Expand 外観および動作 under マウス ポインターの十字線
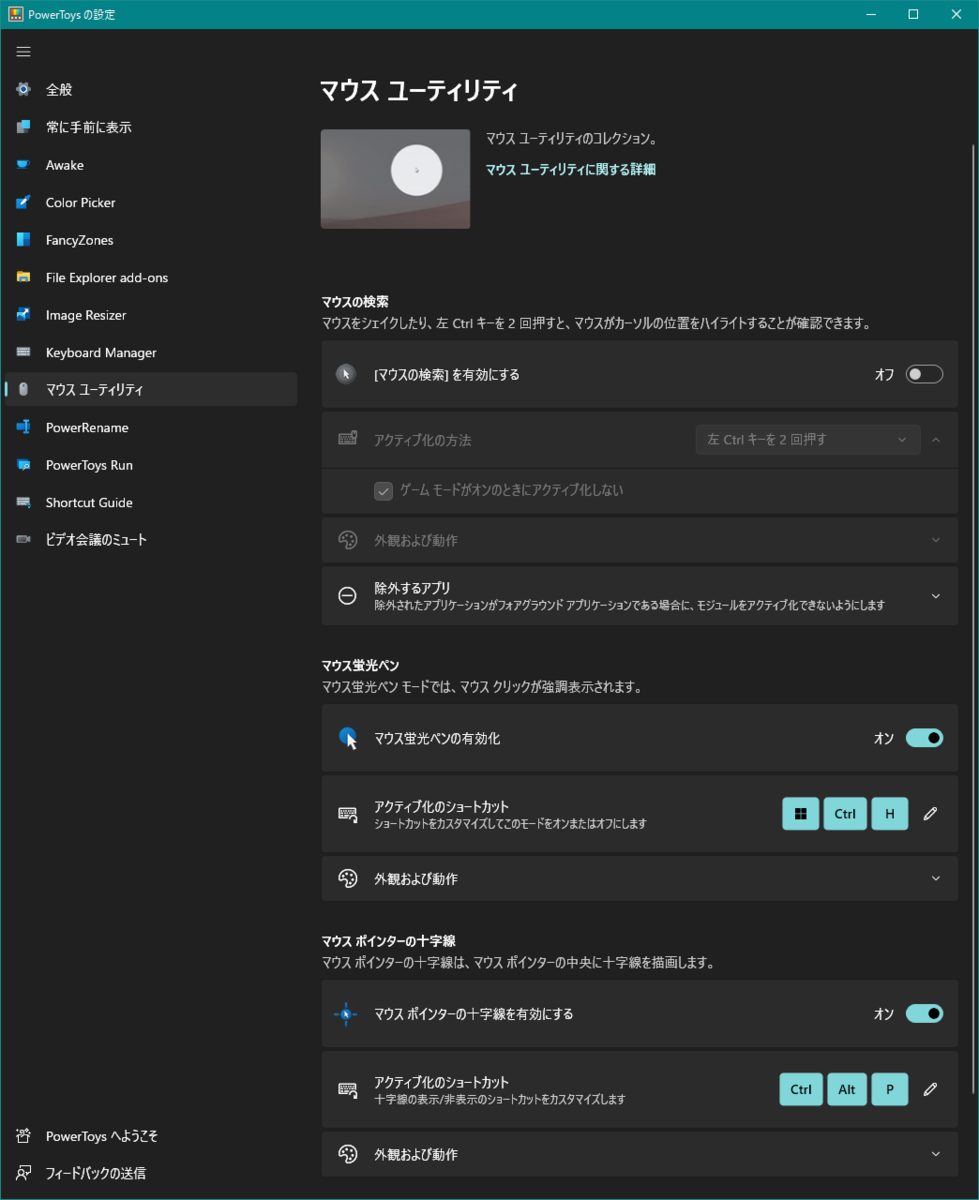 (x=936, y=1154)
